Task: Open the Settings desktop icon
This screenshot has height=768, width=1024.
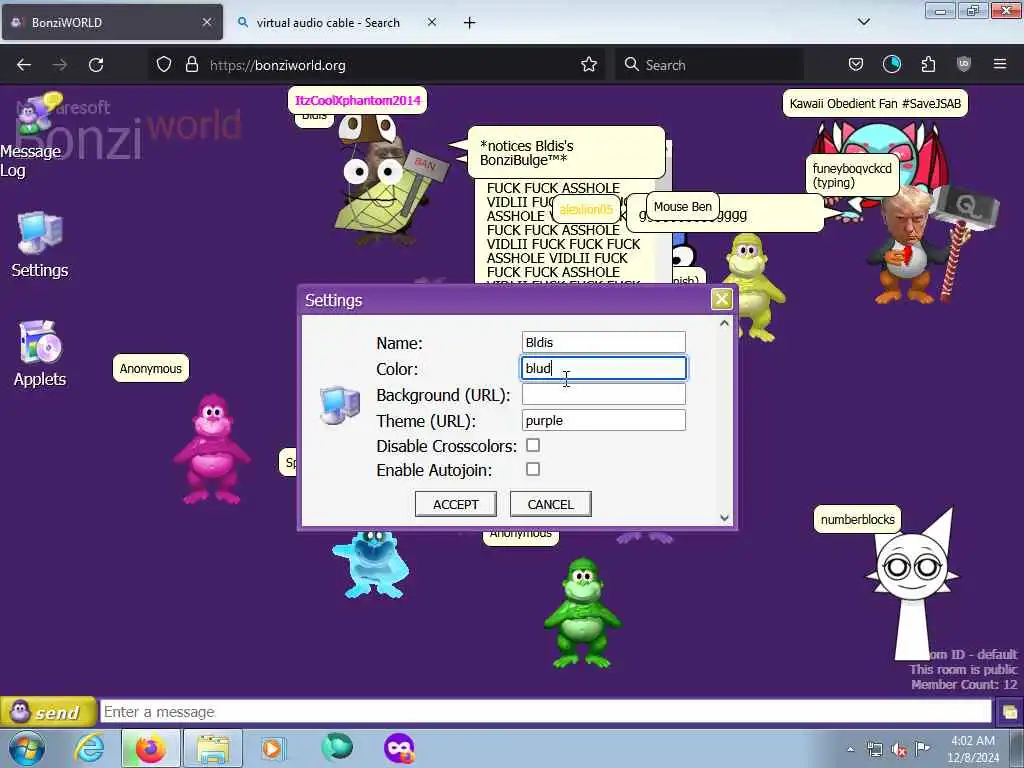Action: (40, 245)
